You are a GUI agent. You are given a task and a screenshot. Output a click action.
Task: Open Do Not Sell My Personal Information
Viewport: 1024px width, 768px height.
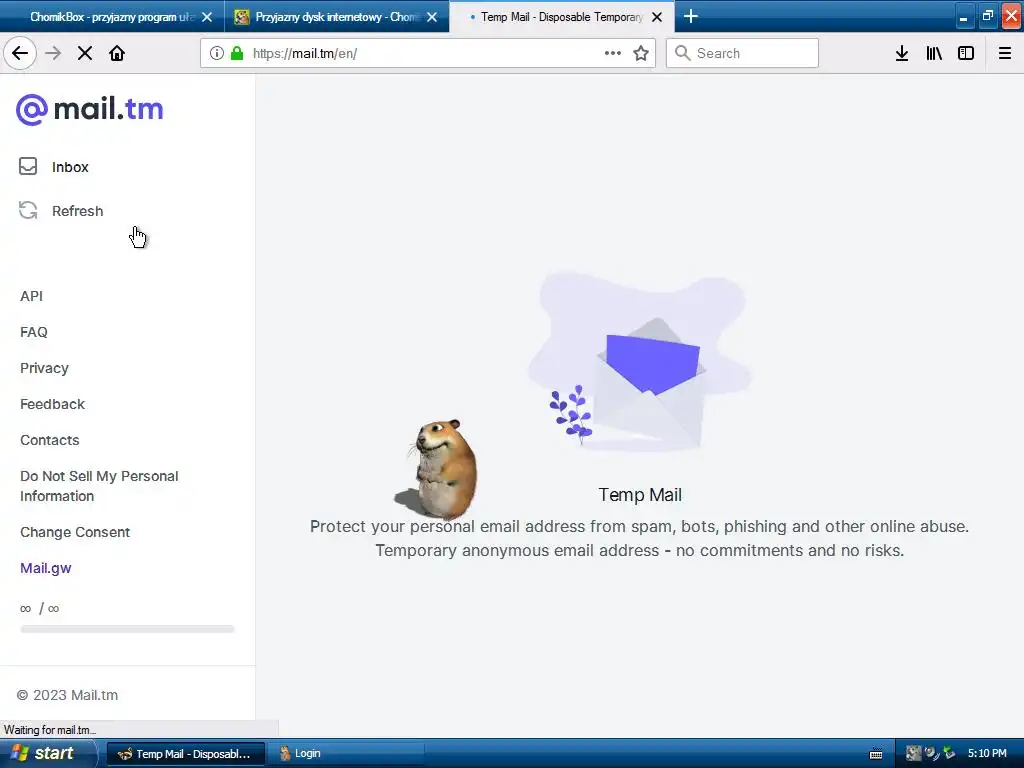coord(99,486)
